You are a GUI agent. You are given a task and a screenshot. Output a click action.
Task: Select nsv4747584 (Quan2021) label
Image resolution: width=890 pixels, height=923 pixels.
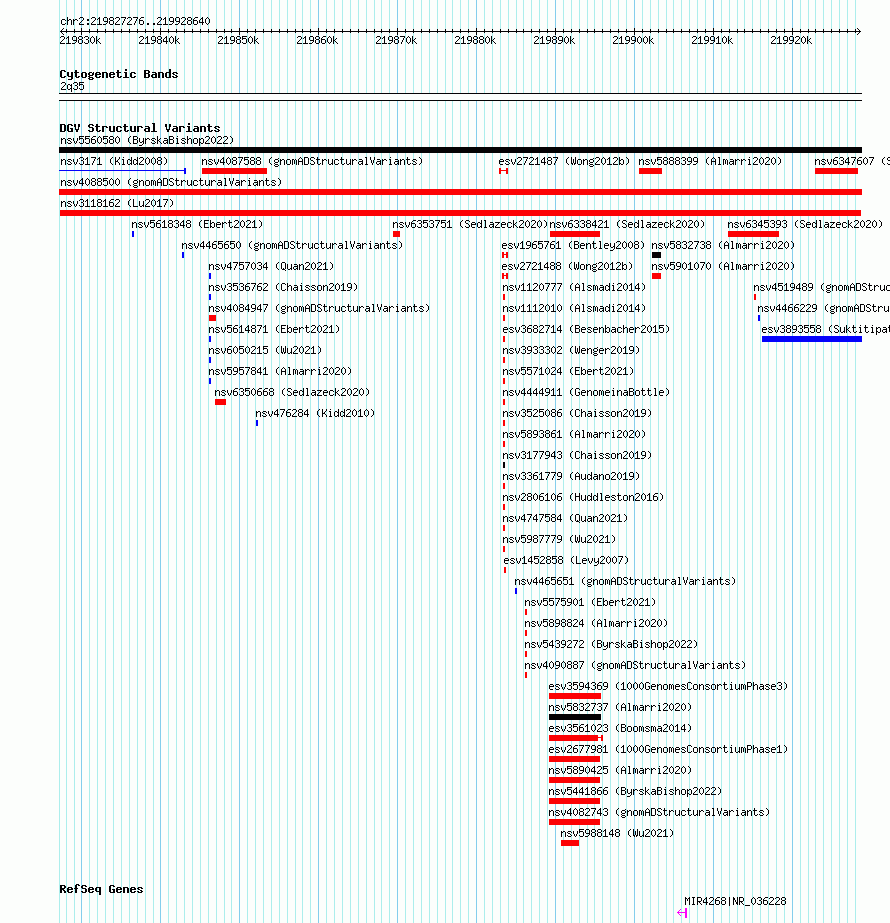point(565,518)
